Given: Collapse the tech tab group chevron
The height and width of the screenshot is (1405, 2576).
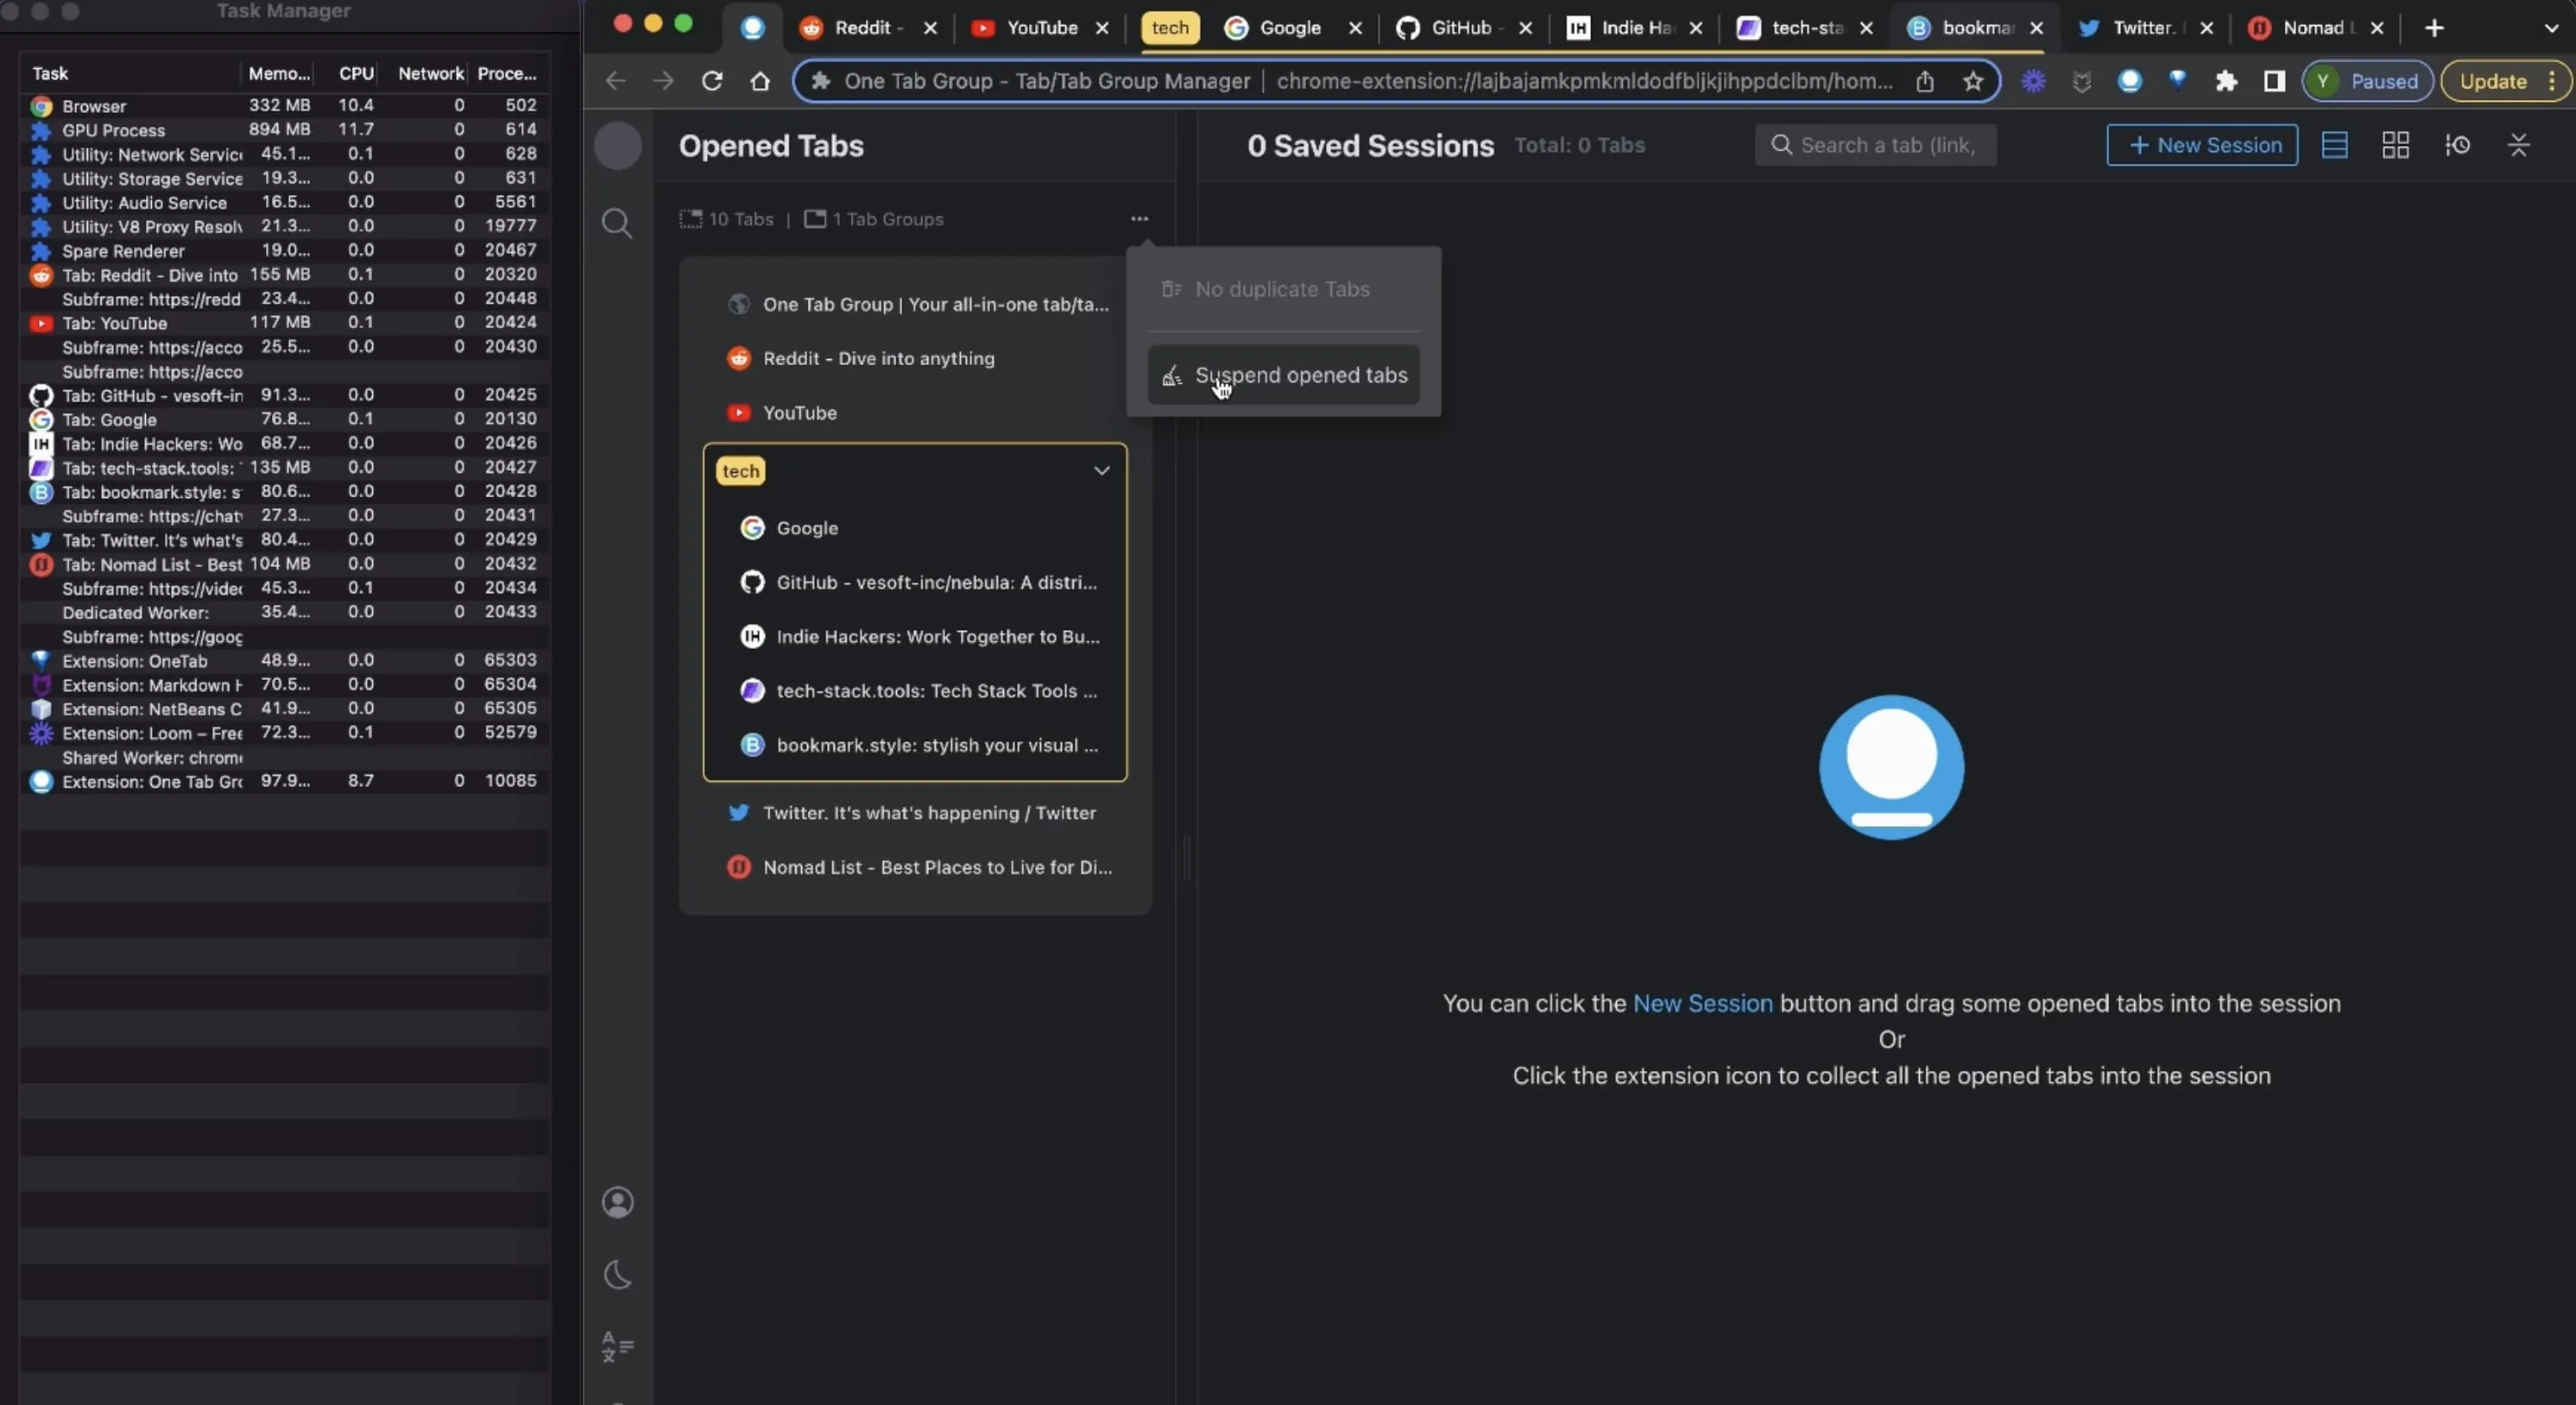Looking at the screenshot, I should pos(1102,470).
